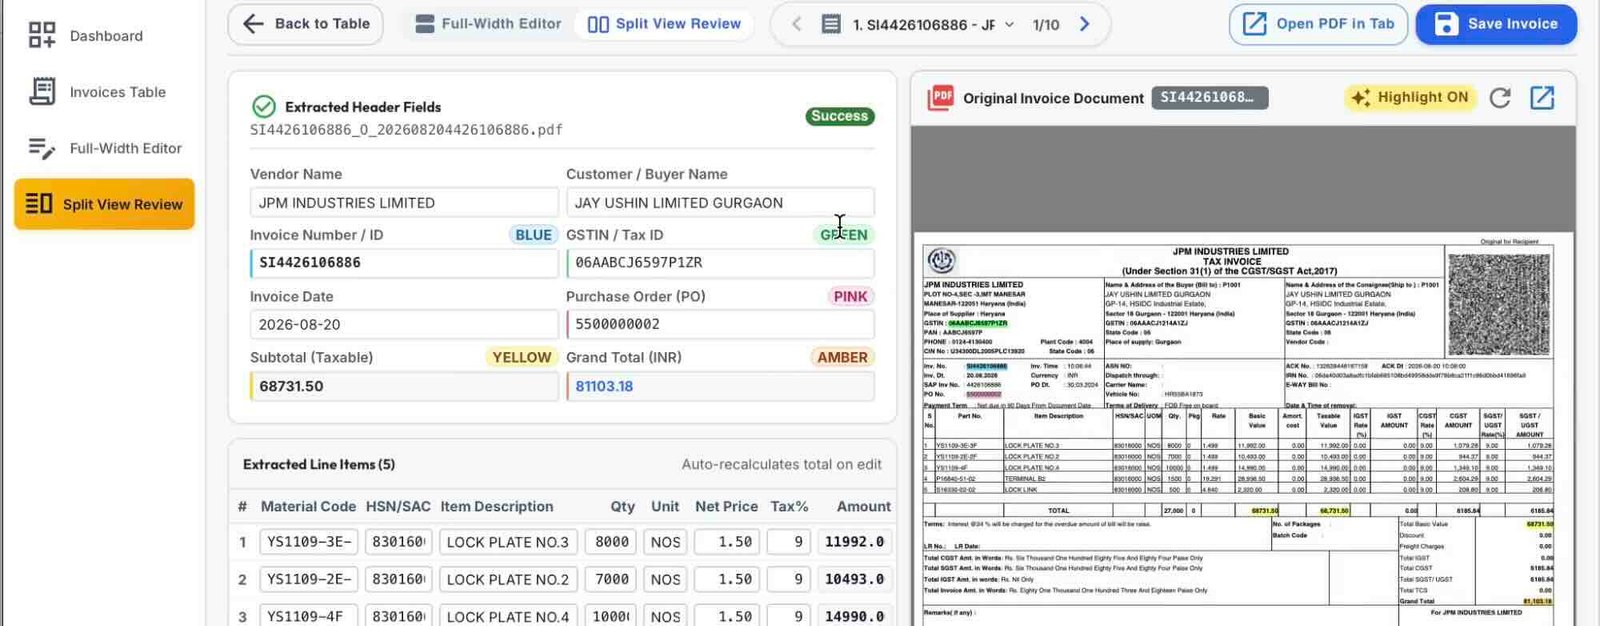This screenshot has height=626, width=1600.
Task: Open the invoice selector dropdown SI4426106886
Action: [918, 24]
